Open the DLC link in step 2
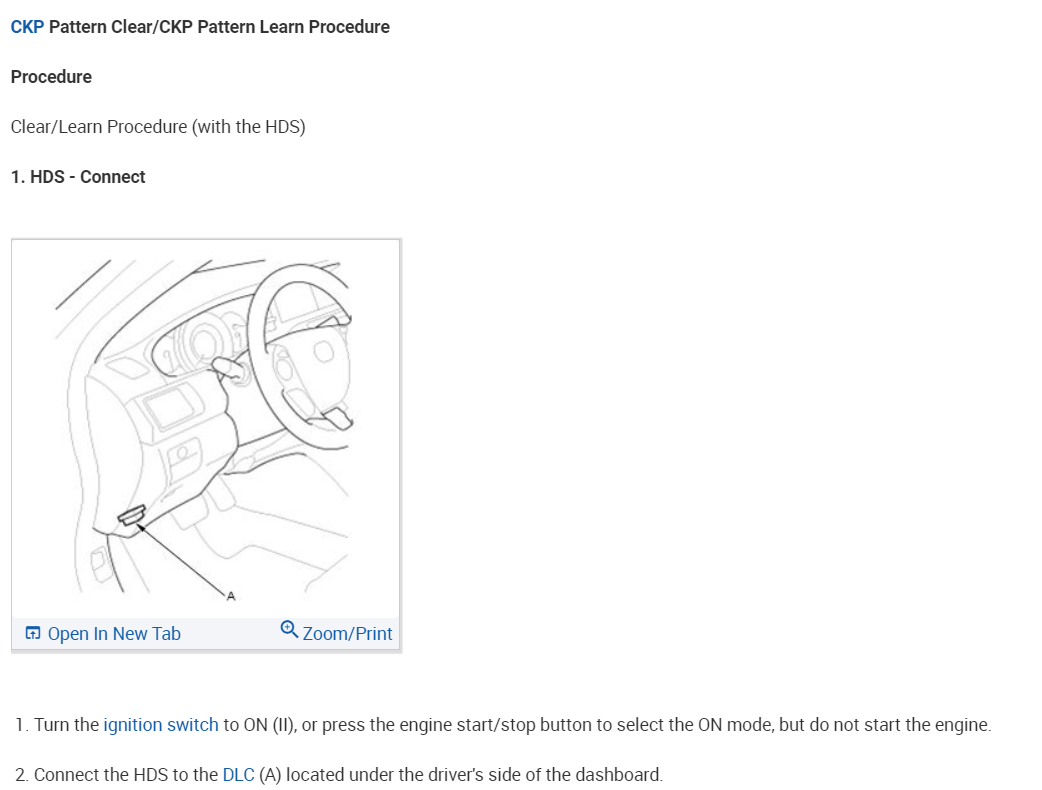The image size is (1042, 790). [239, 775]
